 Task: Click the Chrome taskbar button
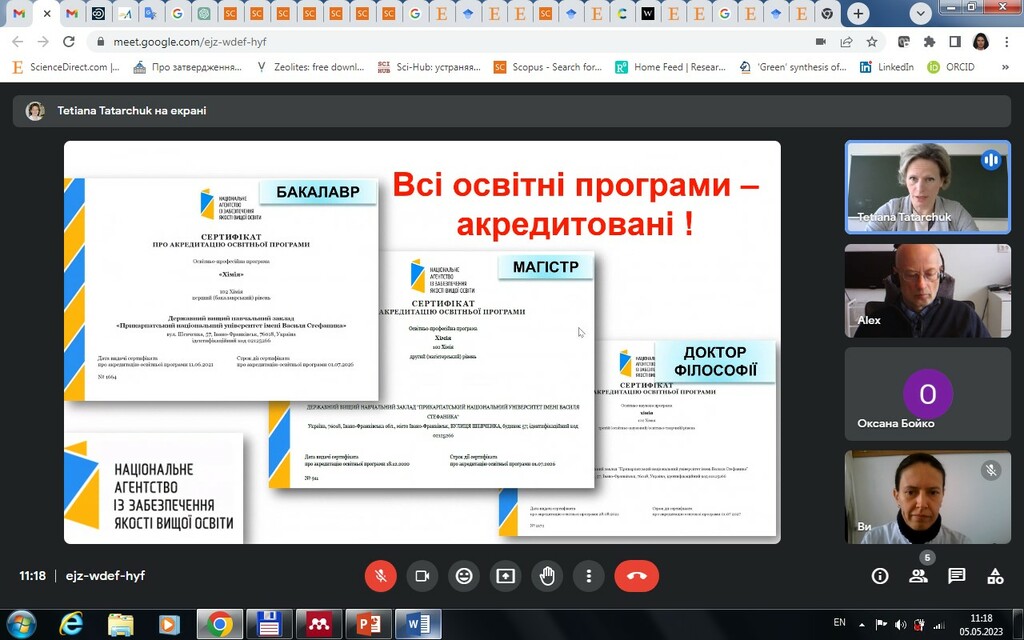pos(219,625)
